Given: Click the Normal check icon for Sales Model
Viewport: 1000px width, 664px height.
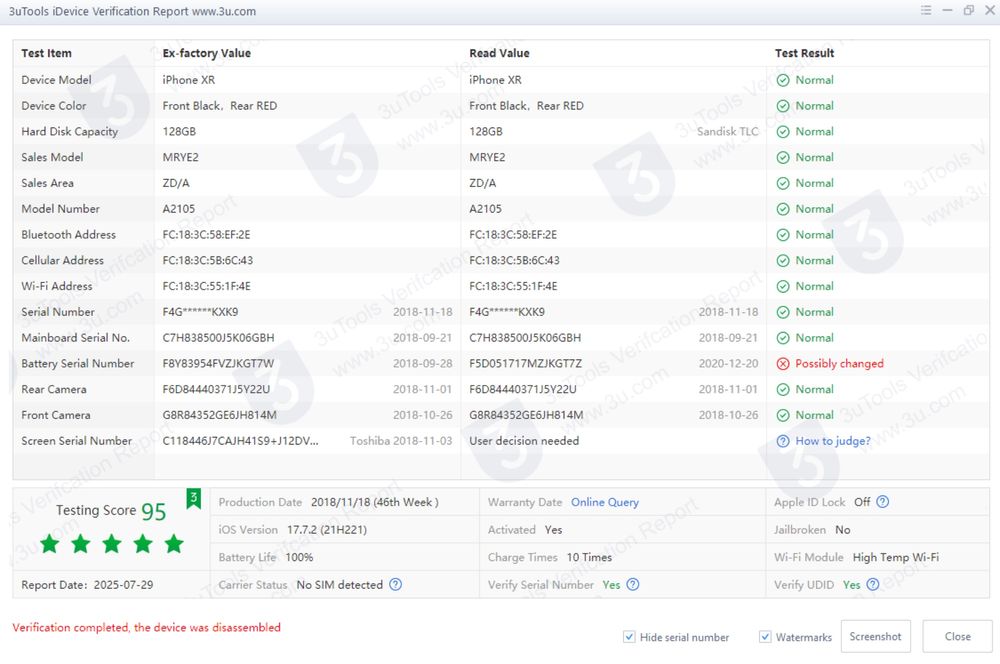Looking at the screenshot, I should [783, 158].
